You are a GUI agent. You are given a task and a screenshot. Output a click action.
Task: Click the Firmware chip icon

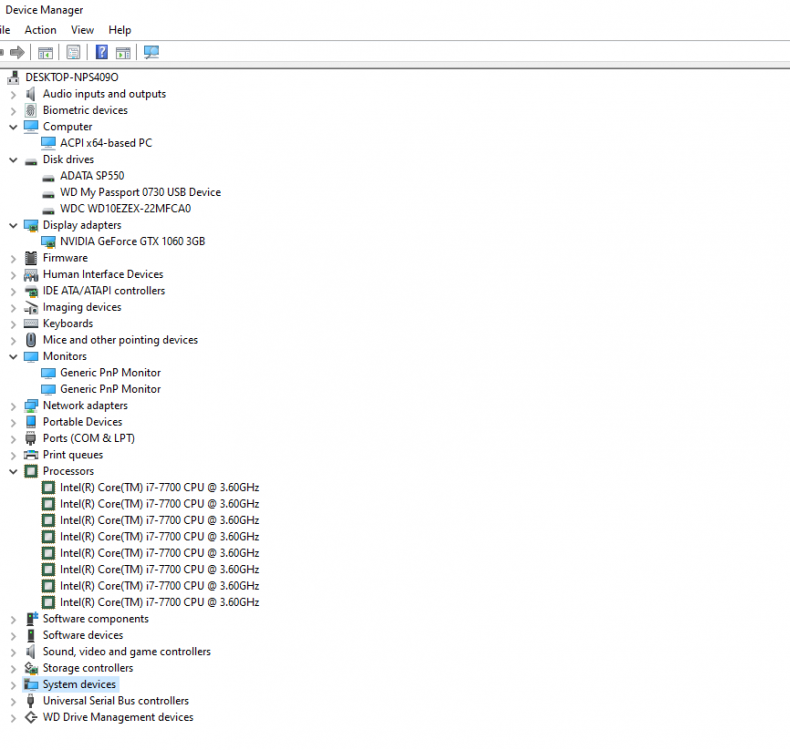[31, 258]
